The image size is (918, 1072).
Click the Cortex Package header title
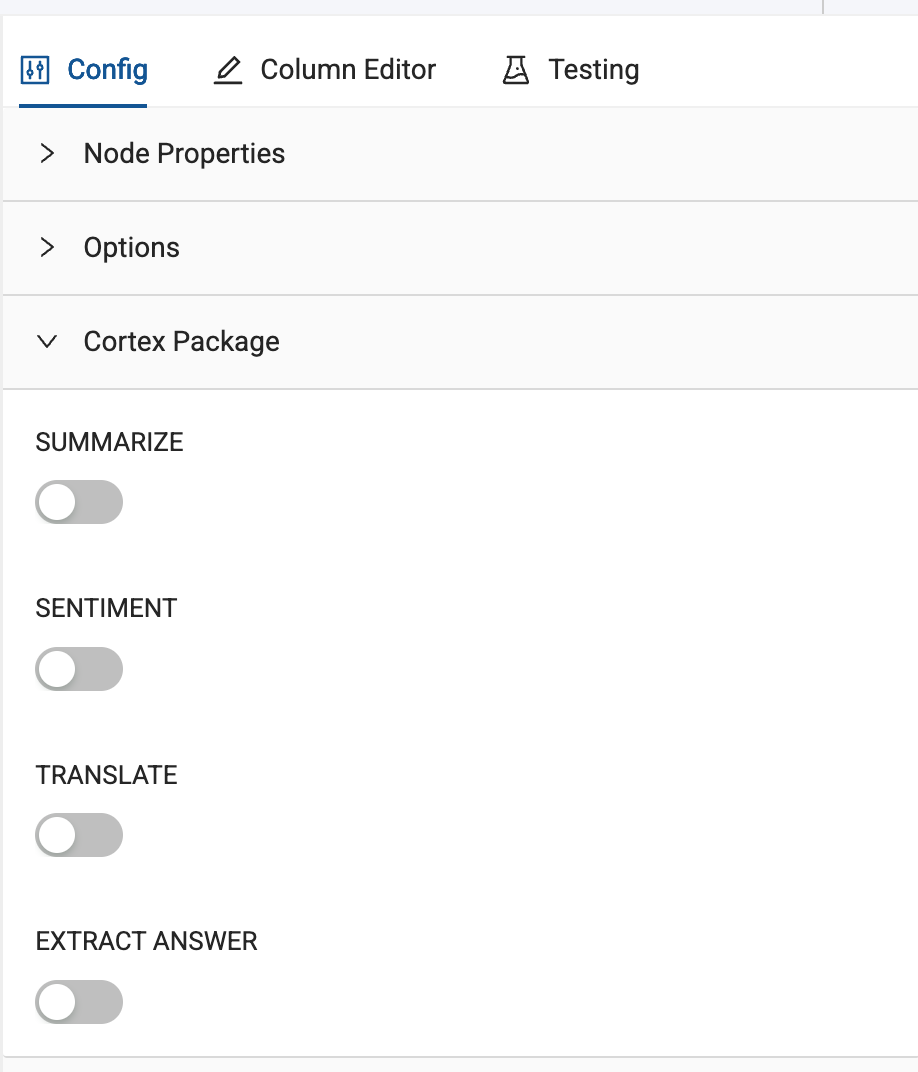coord(181,342)
